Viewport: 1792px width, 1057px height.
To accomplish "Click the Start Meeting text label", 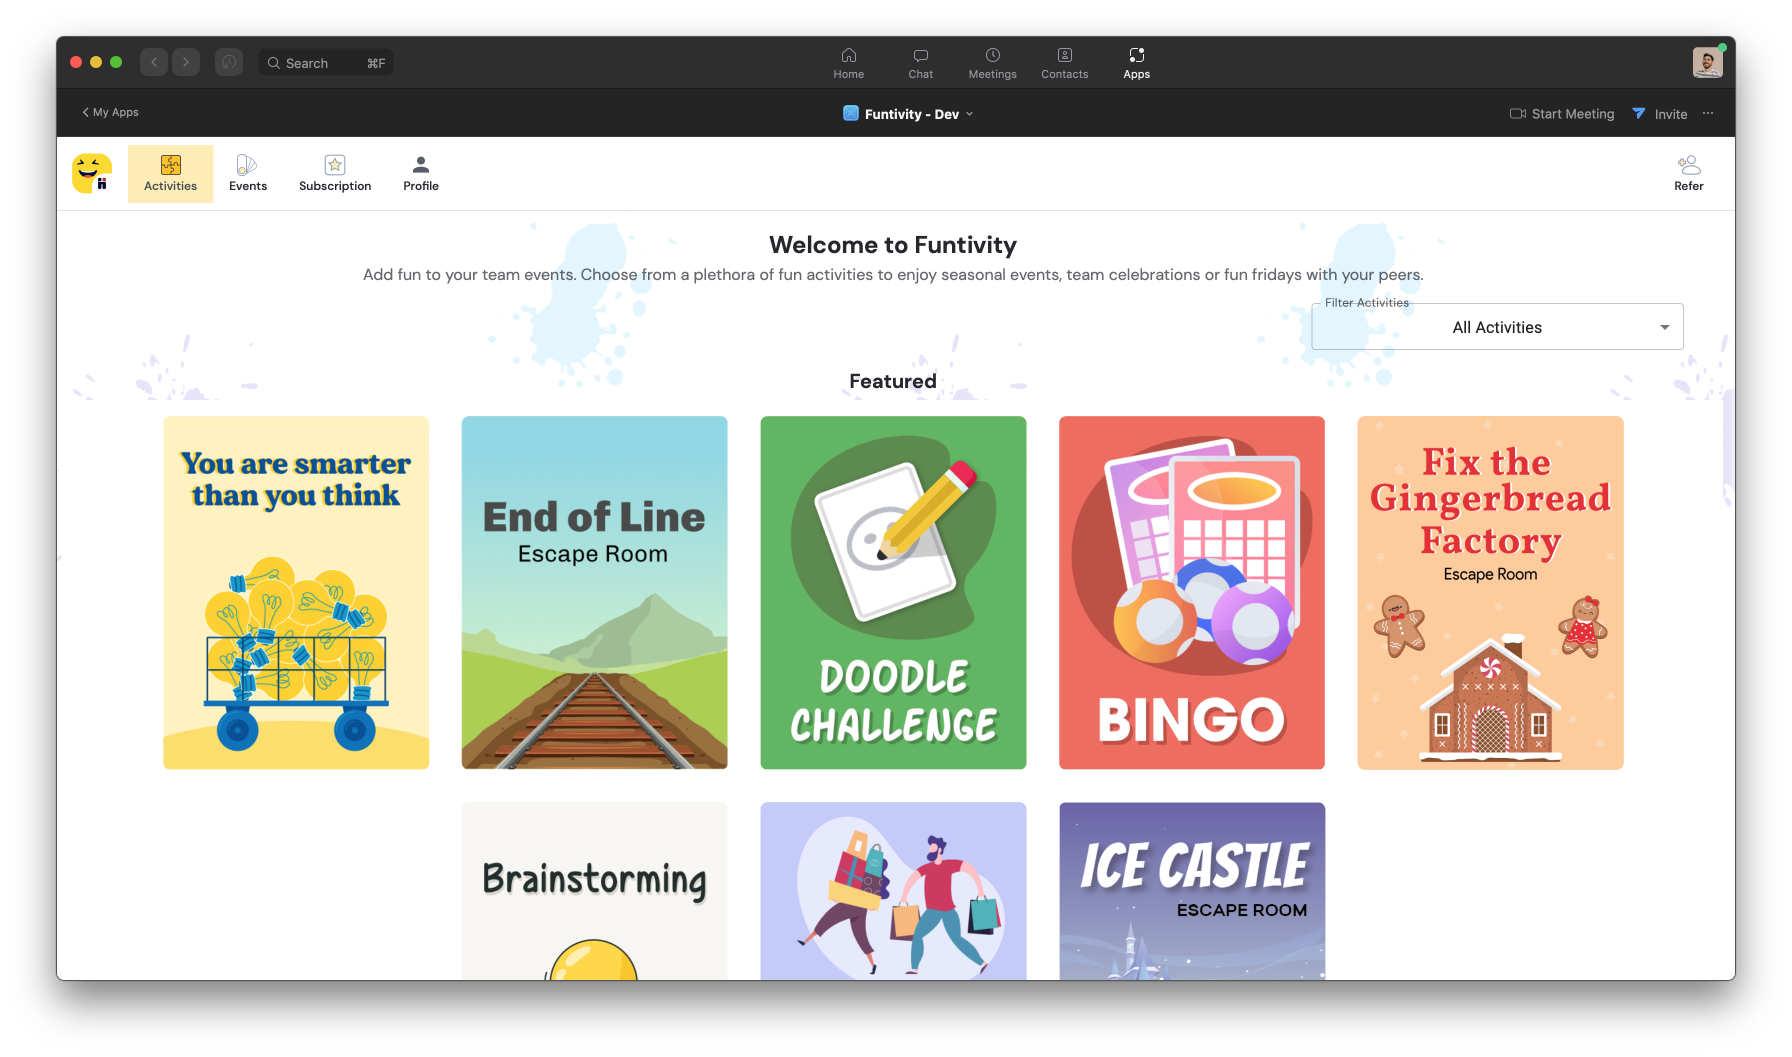I will (1573, 114).
